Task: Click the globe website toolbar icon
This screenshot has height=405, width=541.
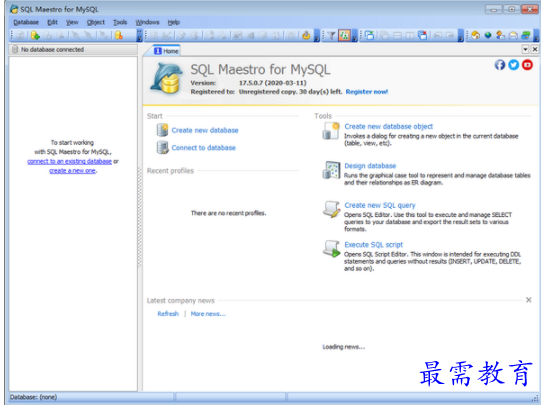Action: click(488, 35)
